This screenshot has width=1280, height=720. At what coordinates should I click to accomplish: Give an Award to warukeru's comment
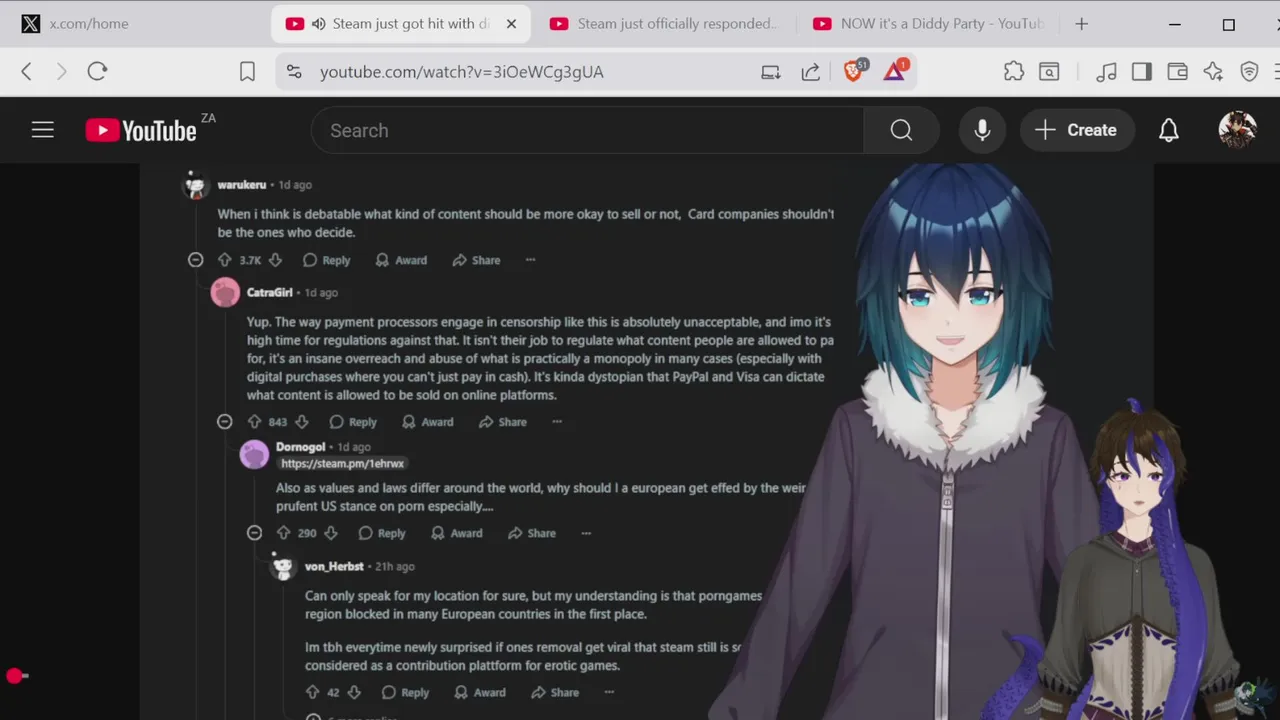point(401,260)
